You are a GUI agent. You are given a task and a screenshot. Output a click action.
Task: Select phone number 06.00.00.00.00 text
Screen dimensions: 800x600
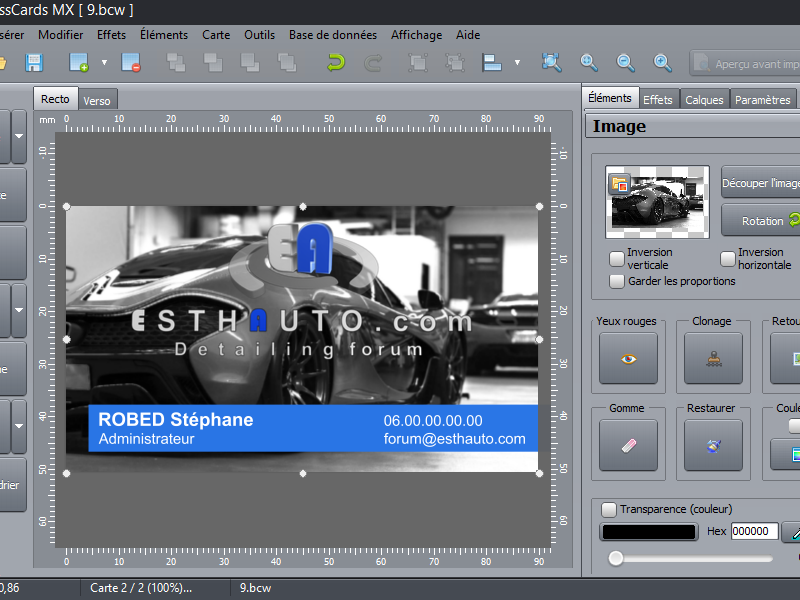433,420
